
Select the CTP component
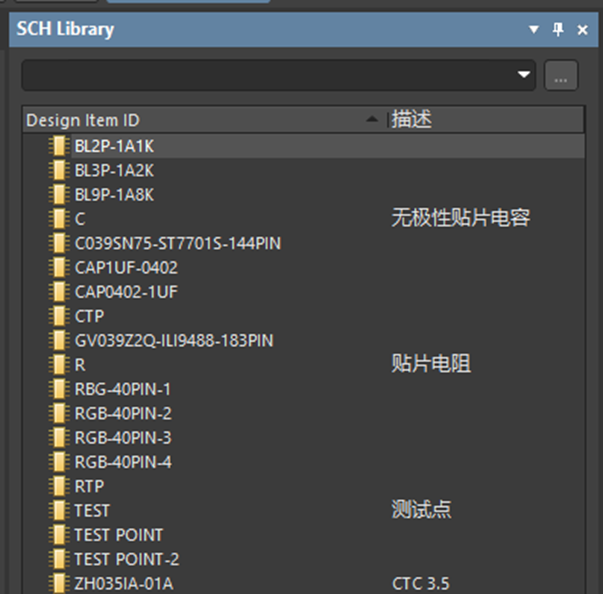89,316
